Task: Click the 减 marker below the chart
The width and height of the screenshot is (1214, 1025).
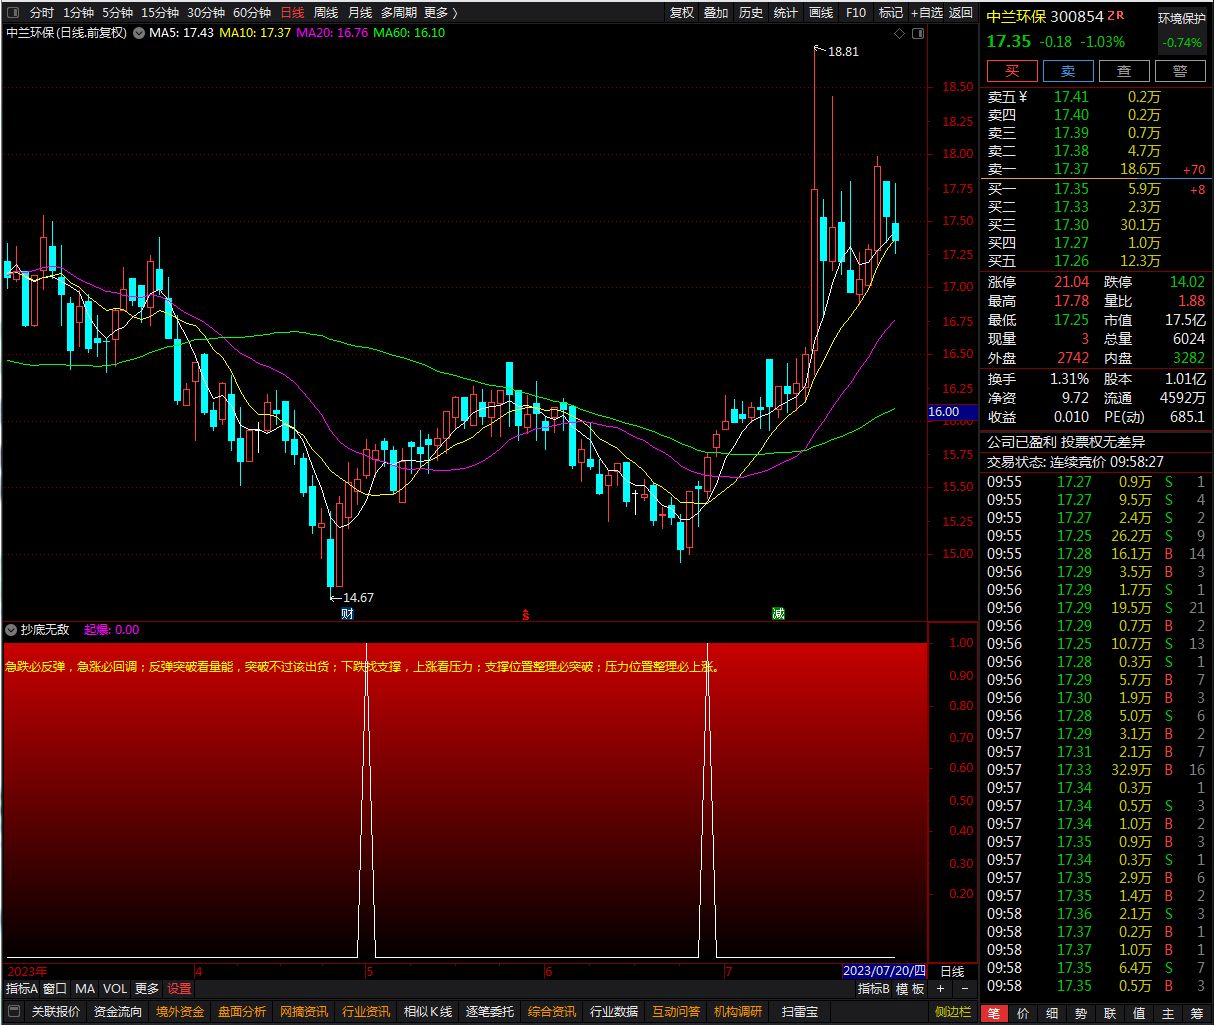Action: [778, 614]
